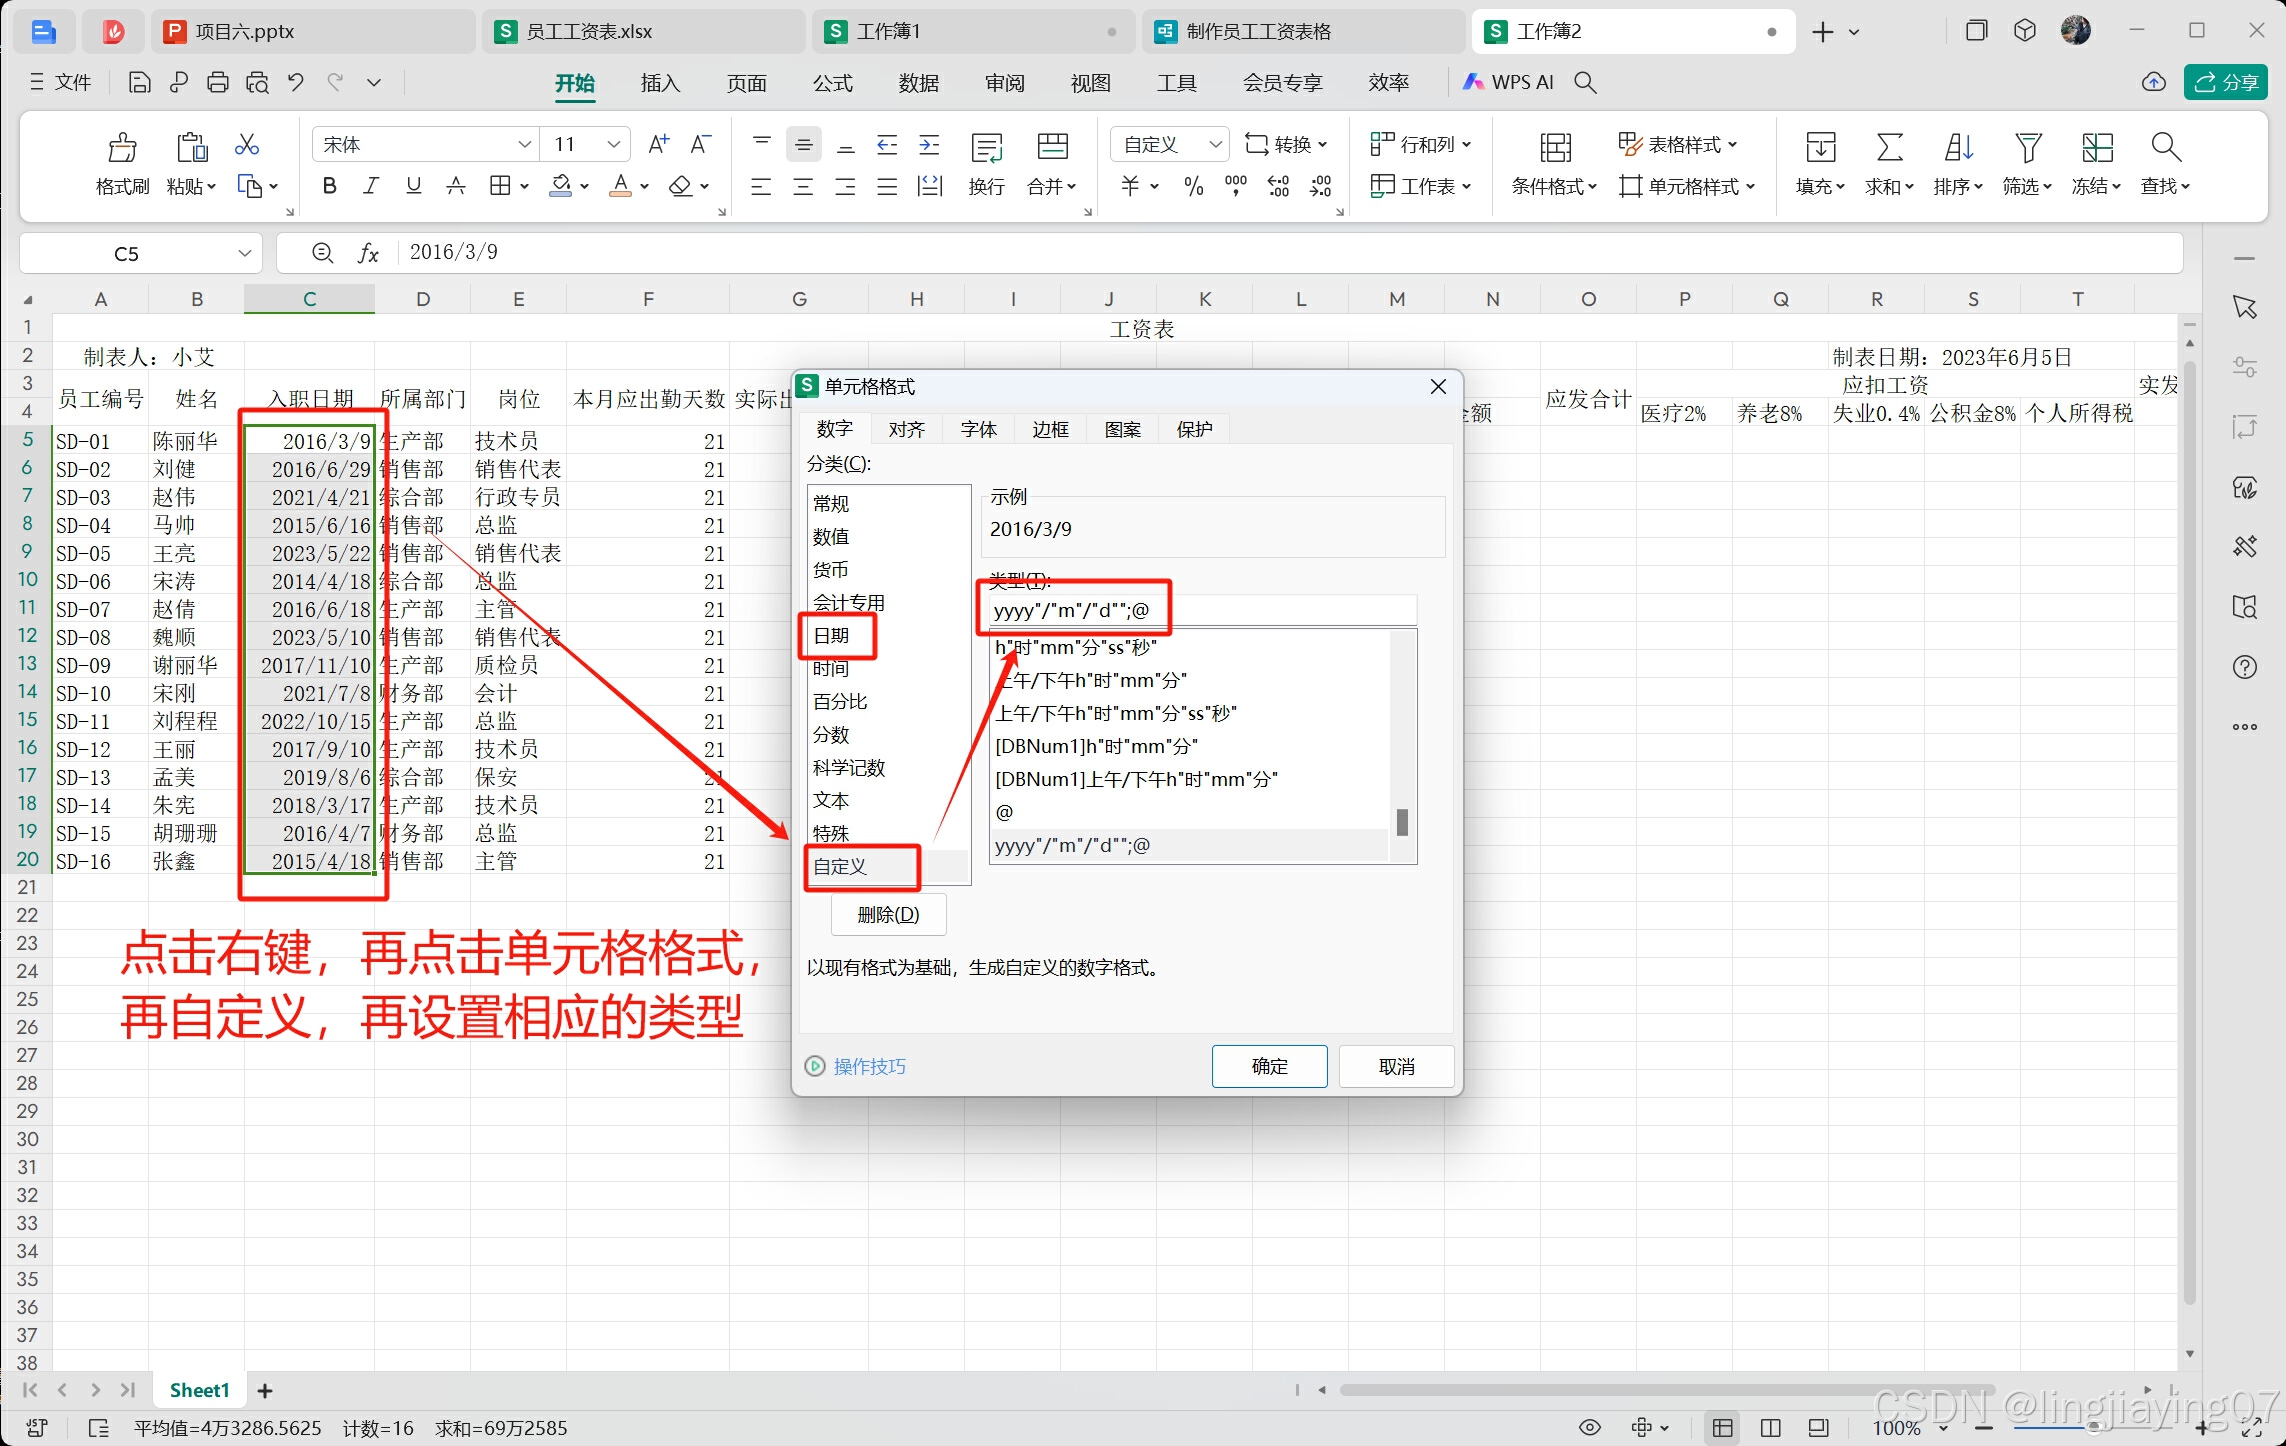Click the 删除(D) button

point(888,914)
